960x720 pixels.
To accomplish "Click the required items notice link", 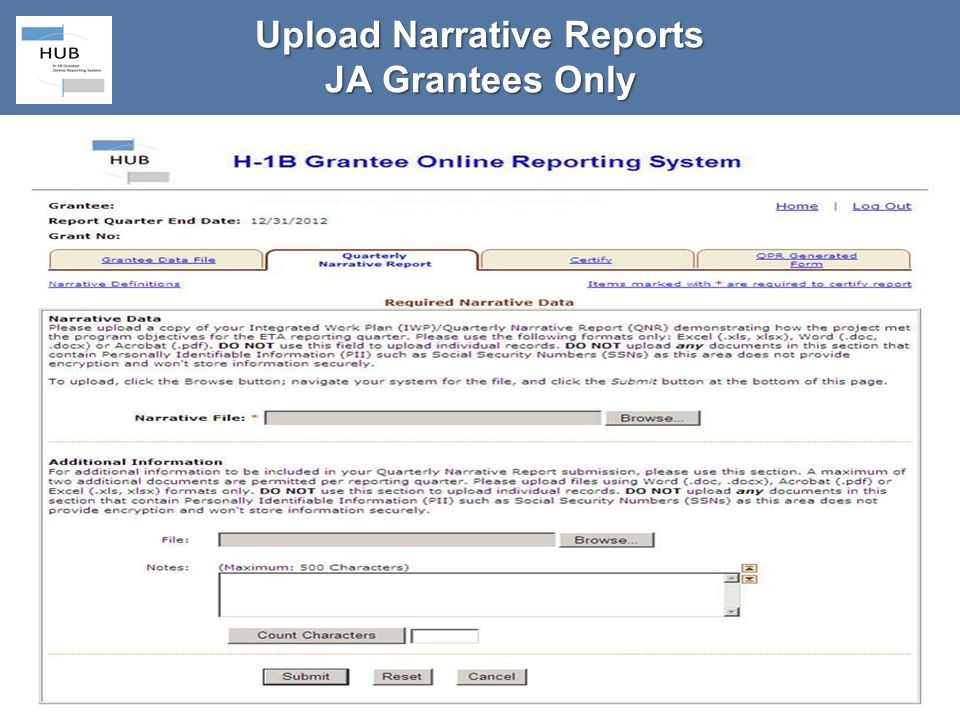I will click(749, 284).
